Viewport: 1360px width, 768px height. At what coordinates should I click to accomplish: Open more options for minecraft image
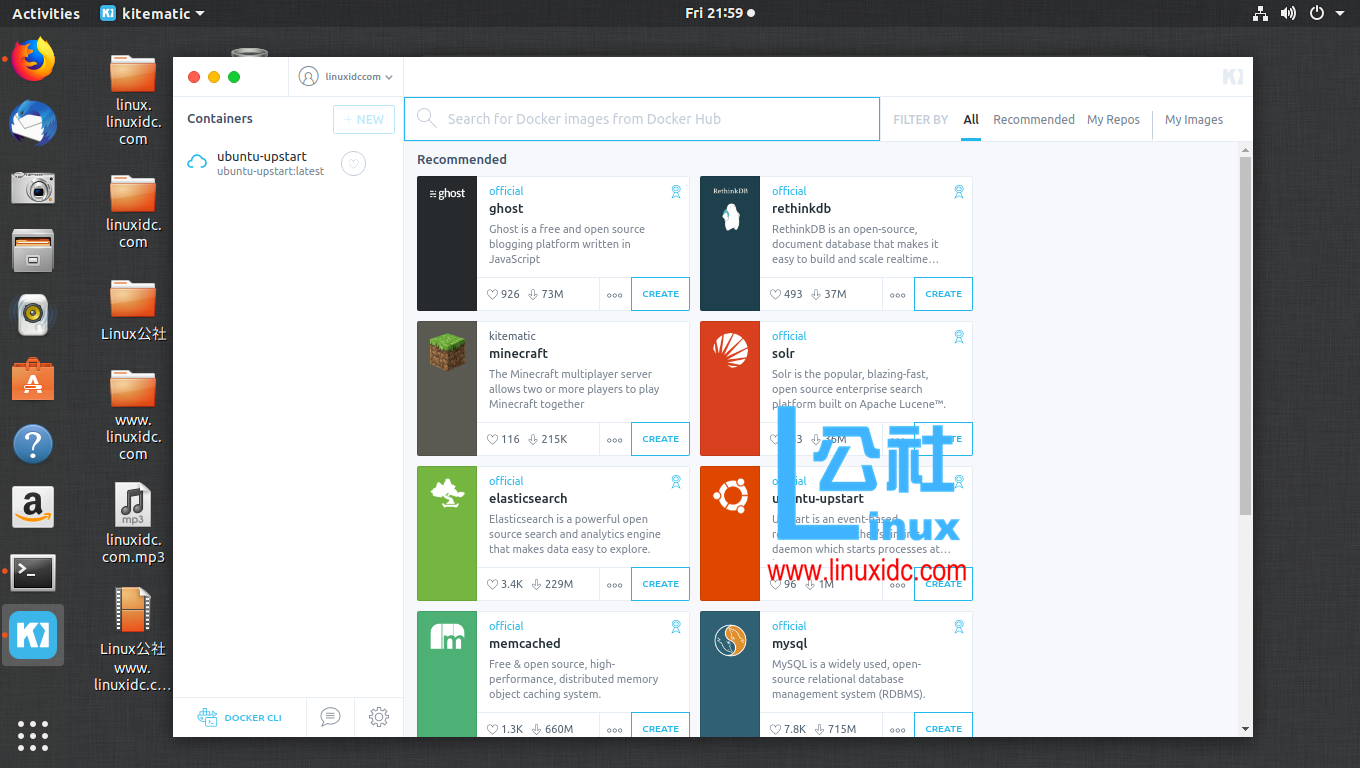pyautogui.click(x=615, y=440)
